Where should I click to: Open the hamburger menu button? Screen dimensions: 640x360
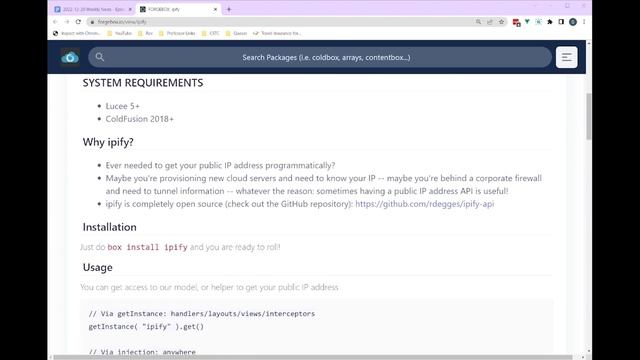[567, 57]
